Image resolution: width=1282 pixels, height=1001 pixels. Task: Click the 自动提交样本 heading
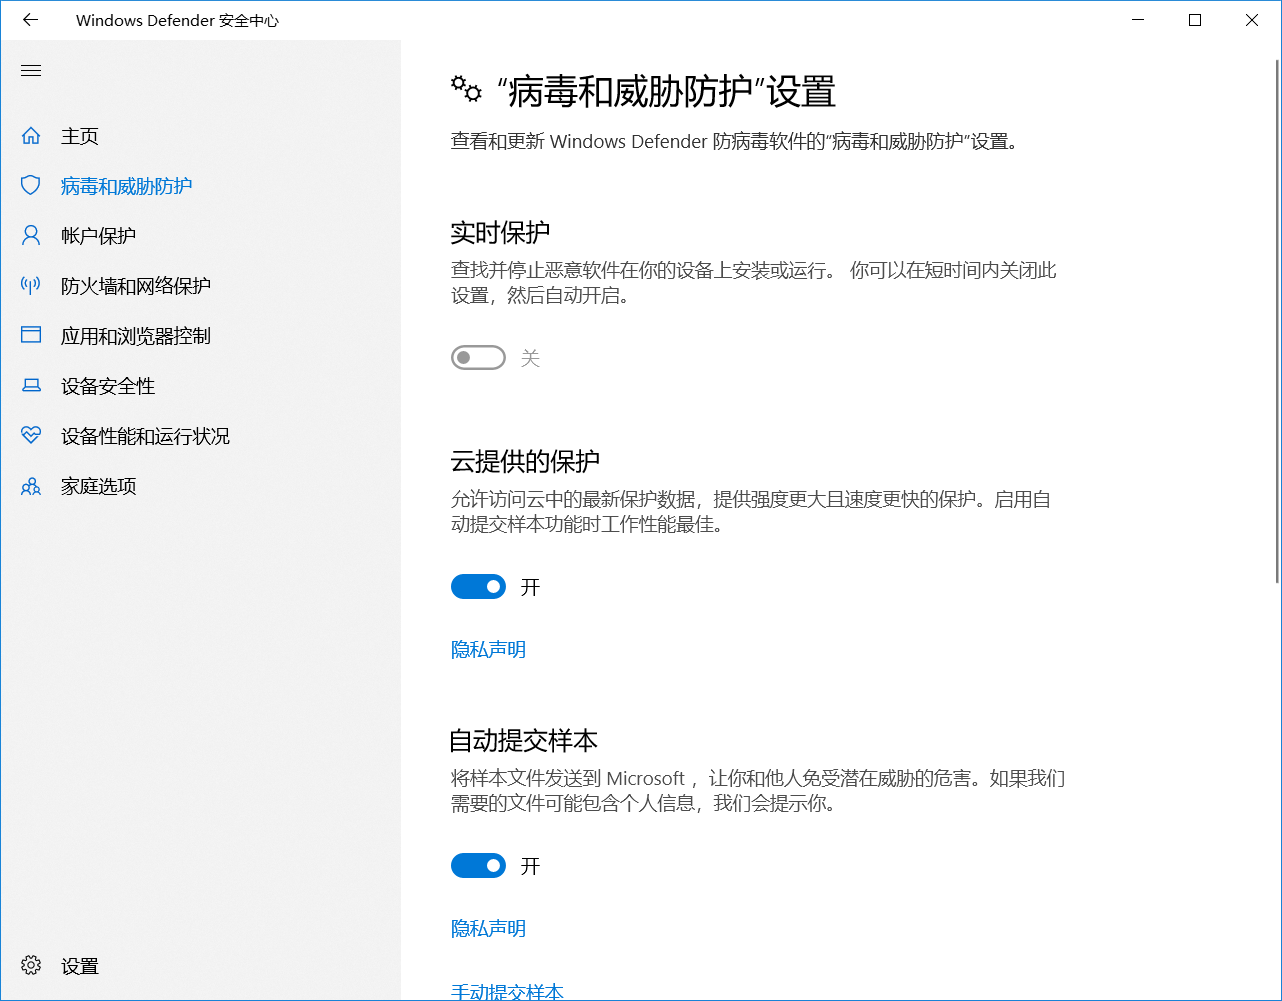[523, 740]
